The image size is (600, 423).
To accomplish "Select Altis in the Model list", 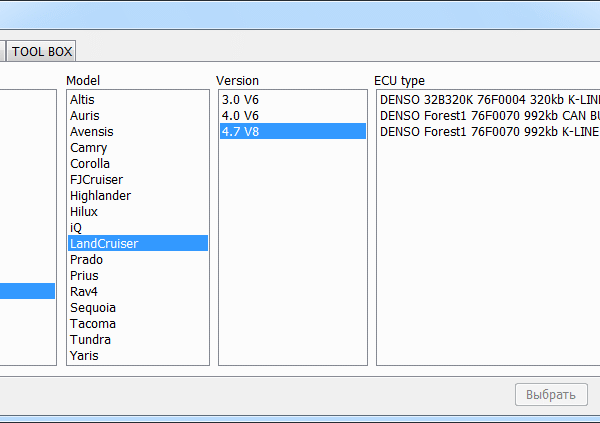I will (x=138, y=100).
